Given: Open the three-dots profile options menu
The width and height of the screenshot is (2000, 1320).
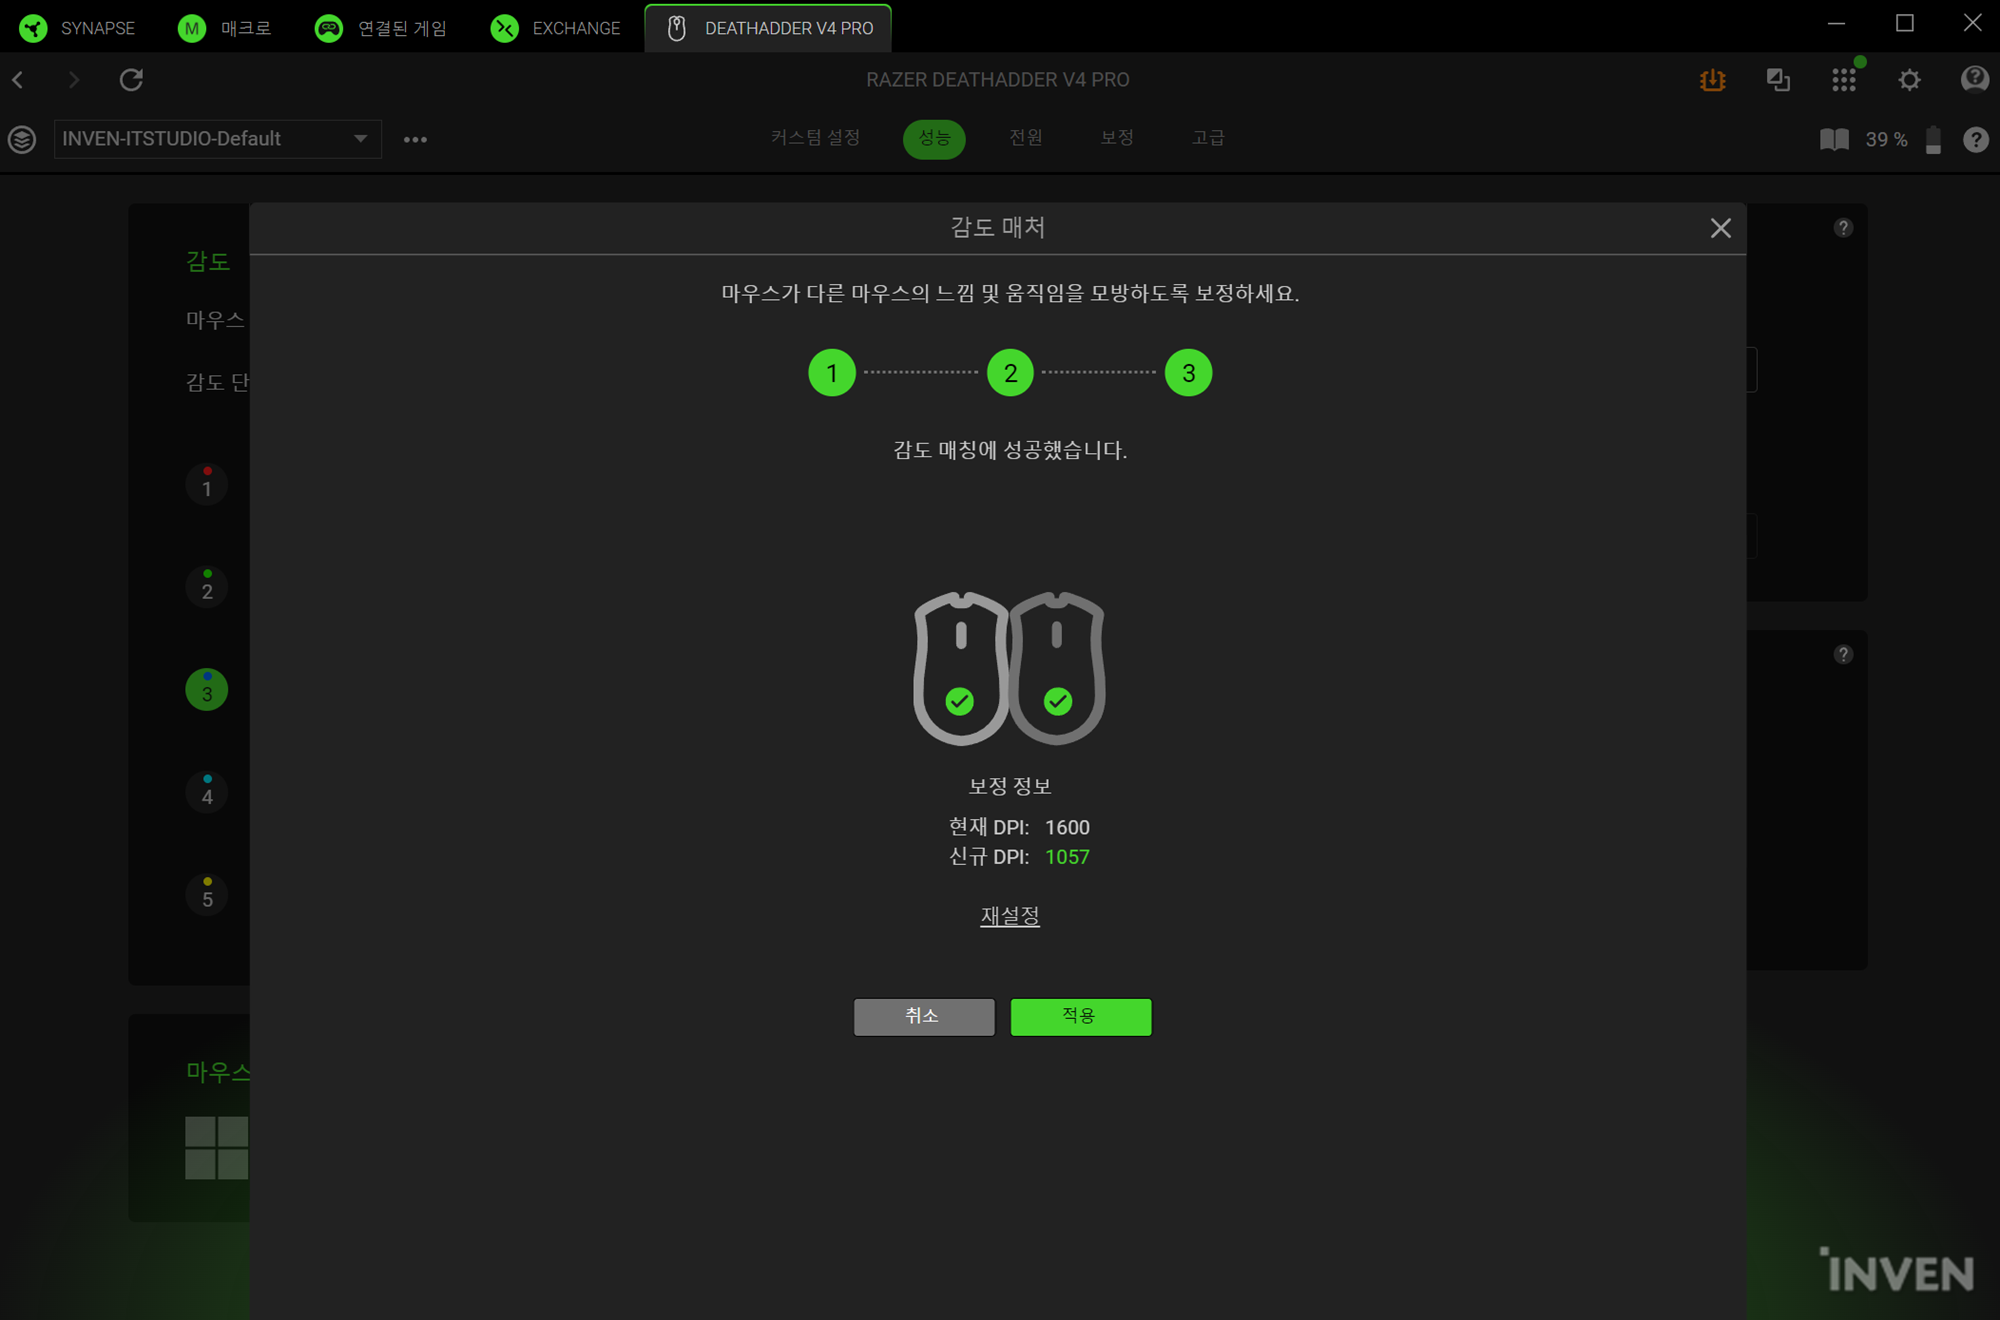Looking at the screenshot, I should pyautogui.click(x=415, y=140).
